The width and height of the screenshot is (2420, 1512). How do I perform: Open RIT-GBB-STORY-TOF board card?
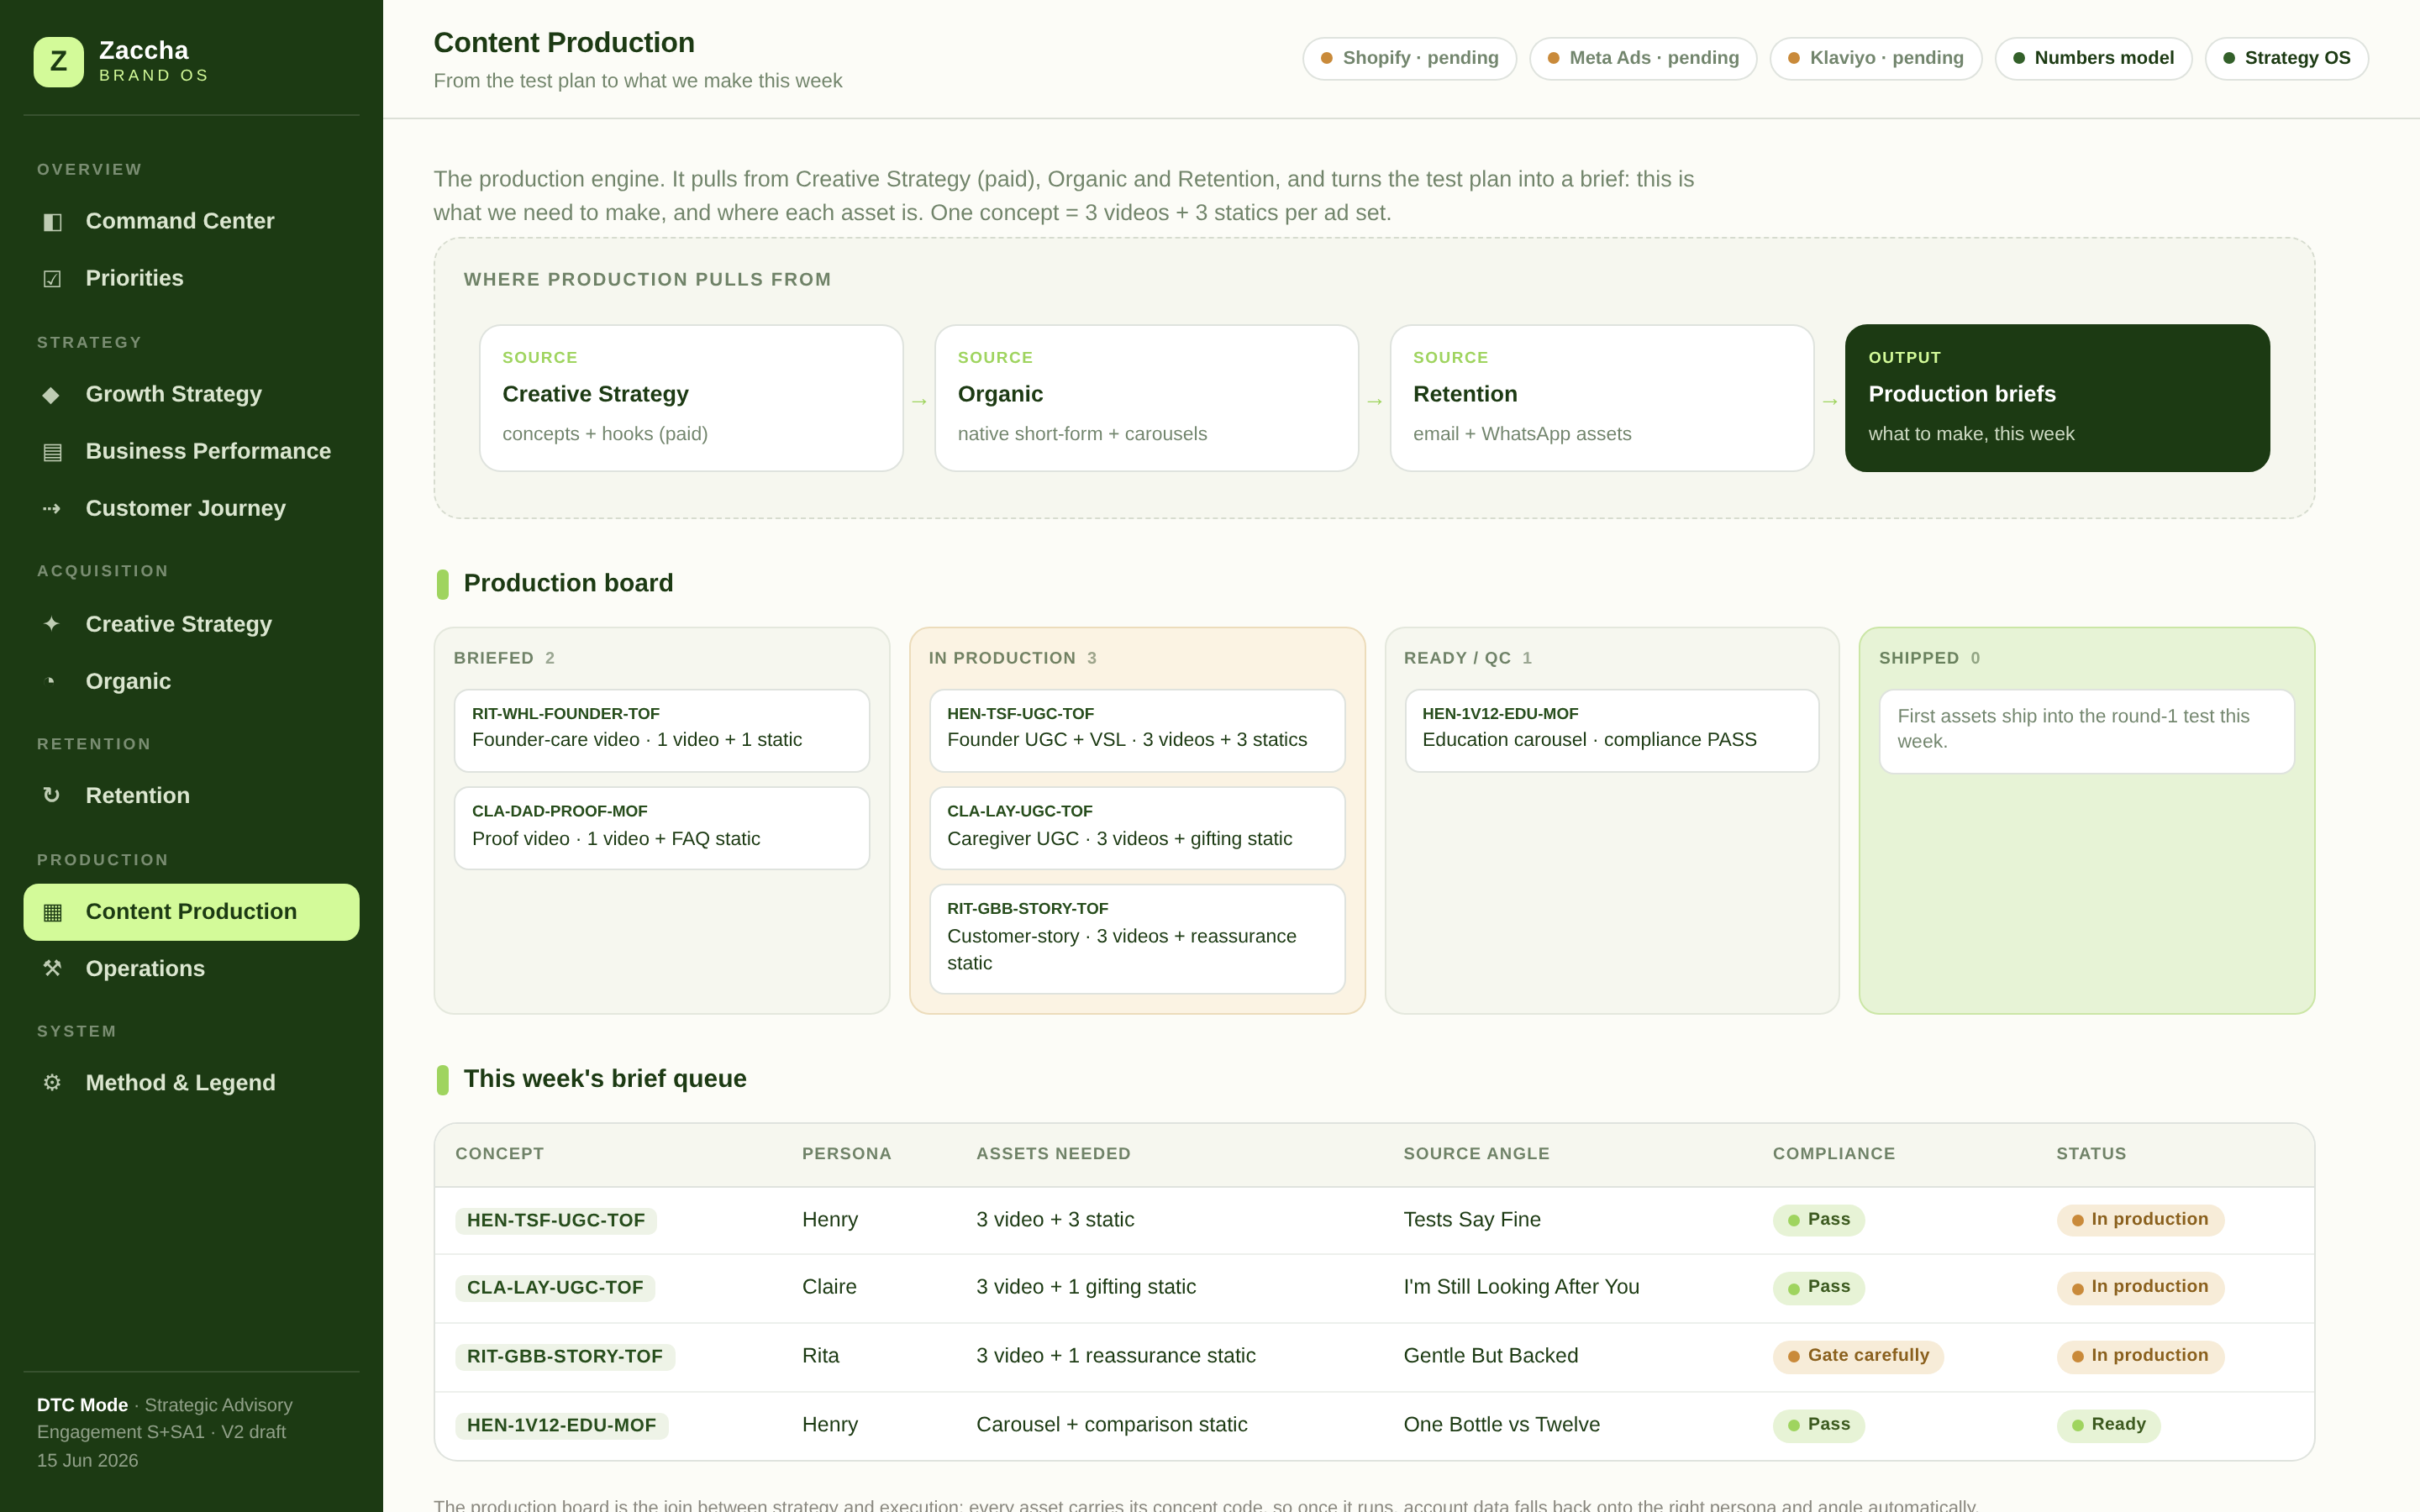[x=1137, y=938]
